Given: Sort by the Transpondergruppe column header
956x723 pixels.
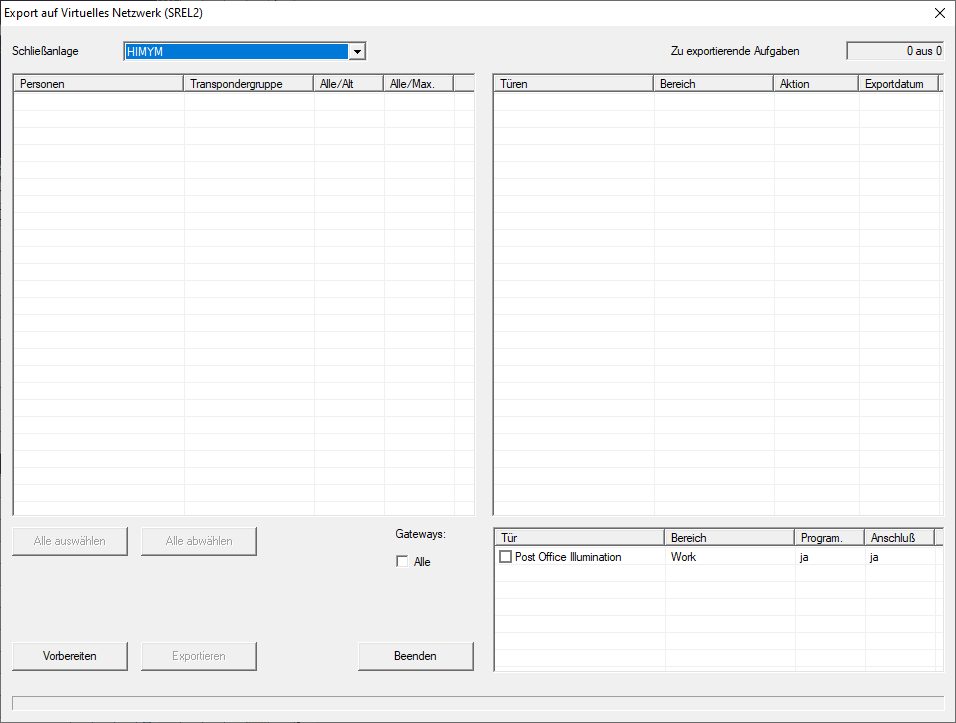Looking at the screenshot, I should click(248, 84).
